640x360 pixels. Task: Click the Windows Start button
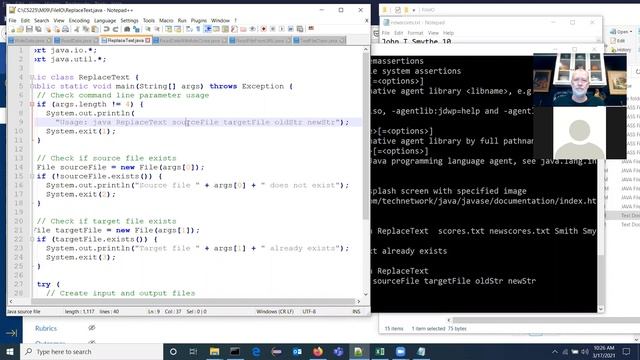click(10, 351)
